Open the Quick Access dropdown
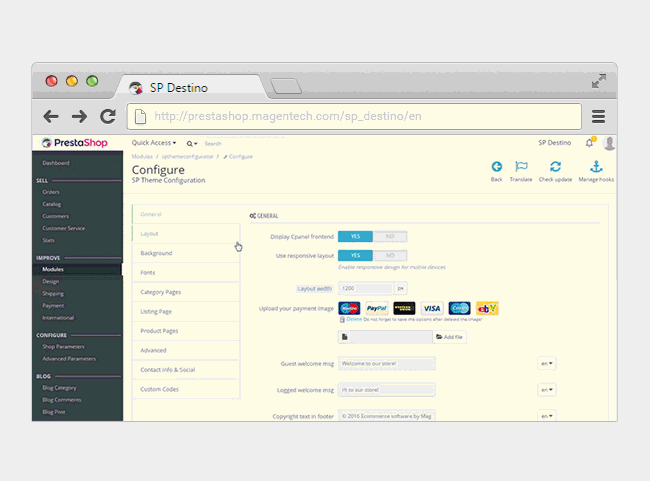Viewport: 650px width, 481px height. coord(154,143)
